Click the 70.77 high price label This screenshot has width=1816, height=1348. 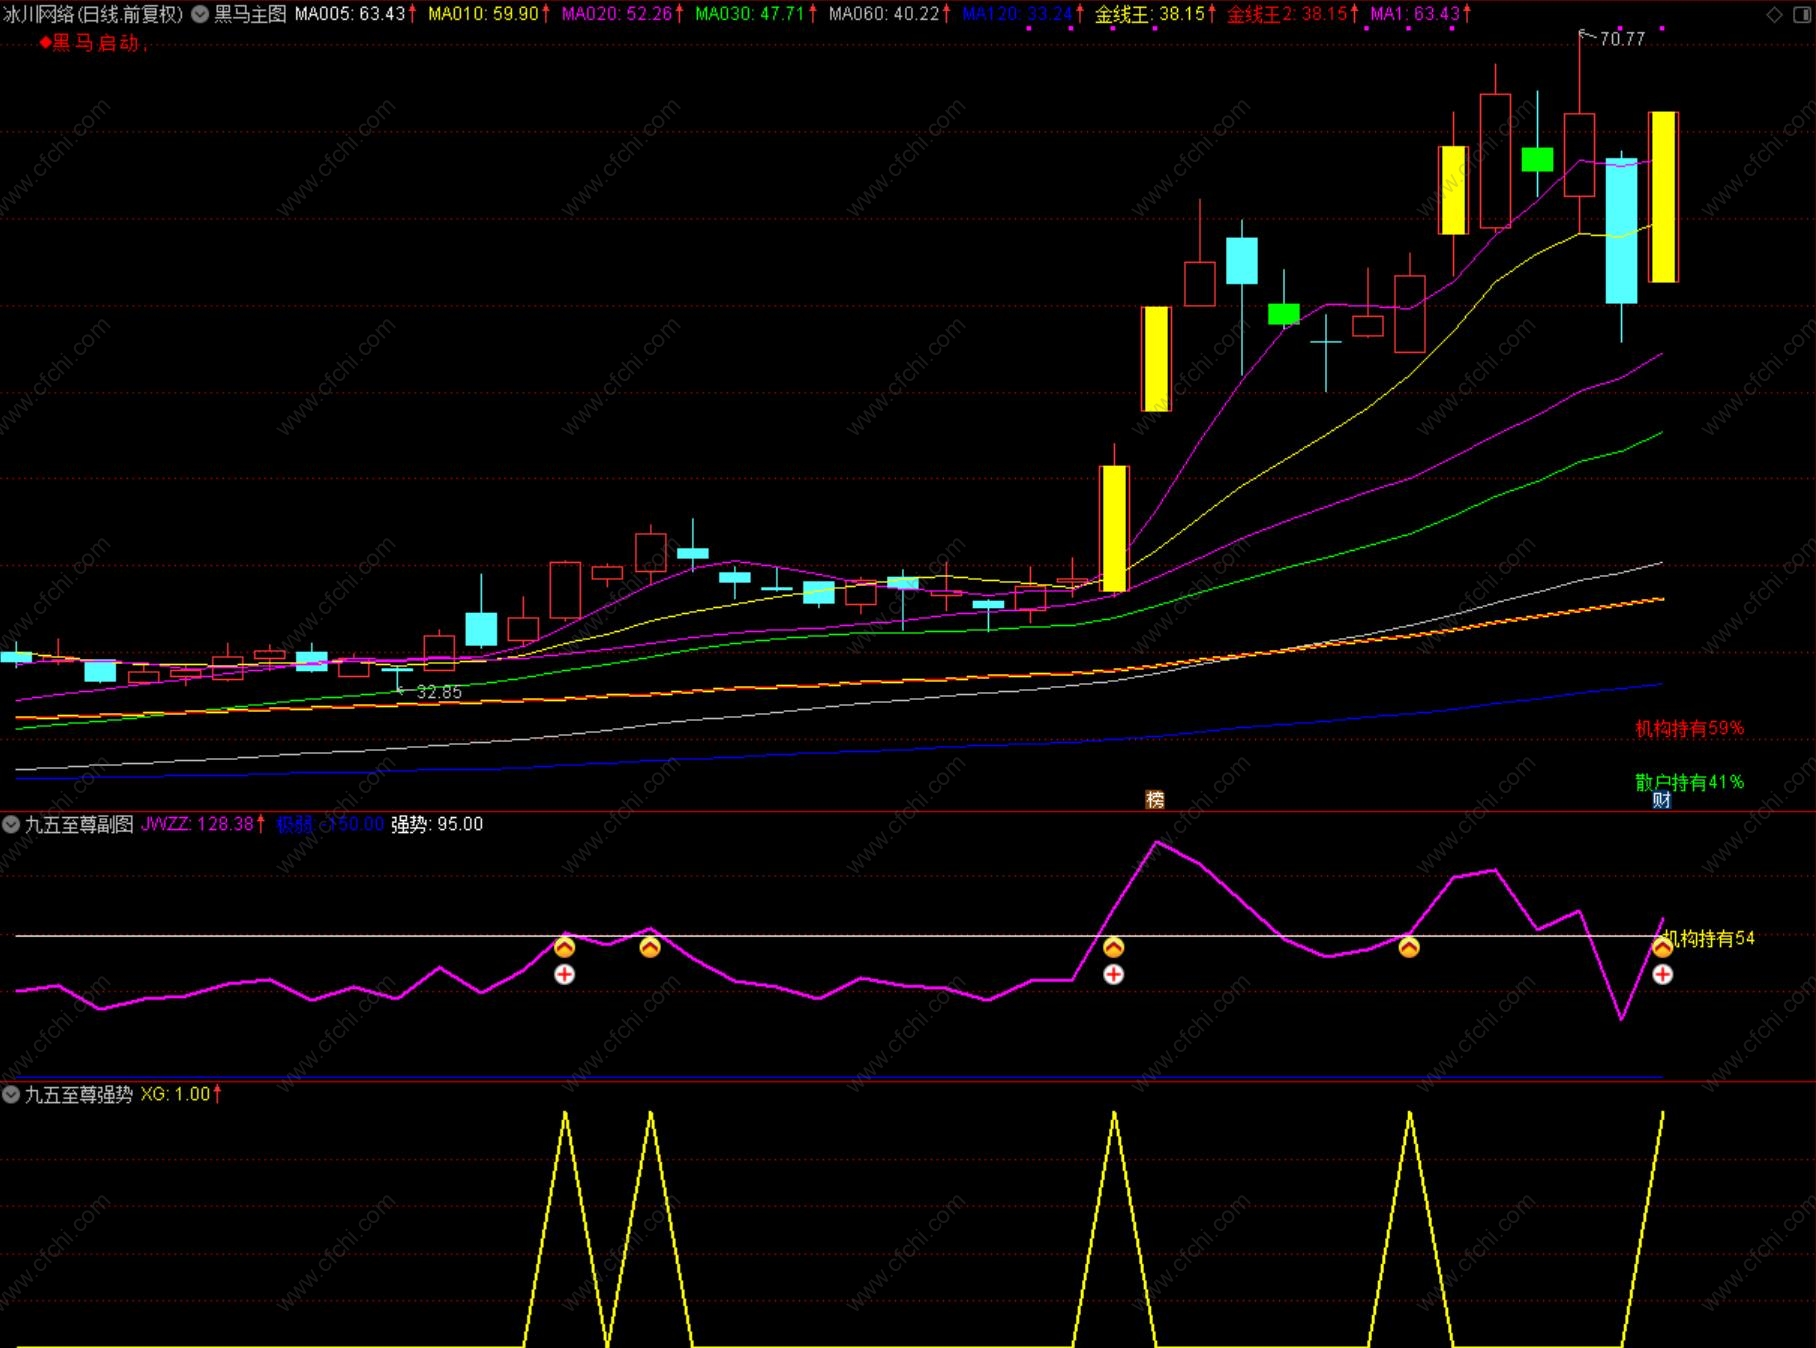(1622, 39)
